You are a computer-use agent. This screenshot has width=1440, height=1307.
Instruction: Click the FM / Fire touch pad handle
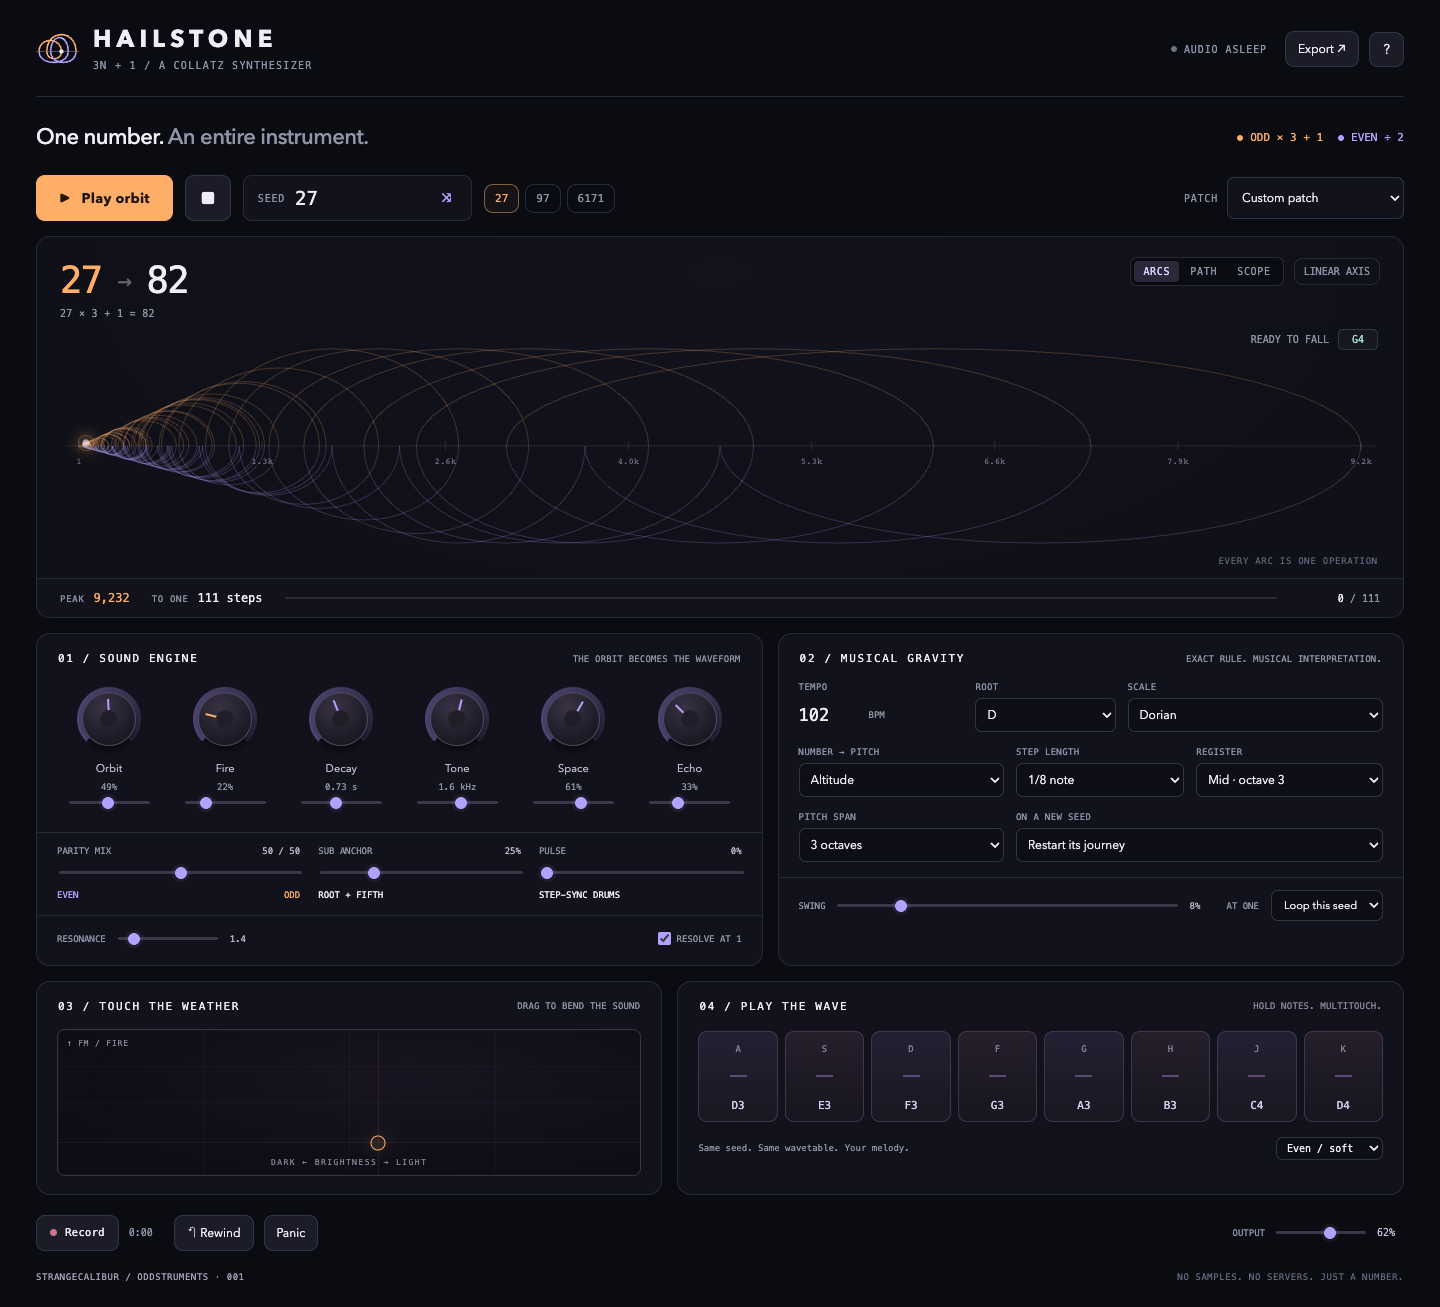(x=378, y=1143)
